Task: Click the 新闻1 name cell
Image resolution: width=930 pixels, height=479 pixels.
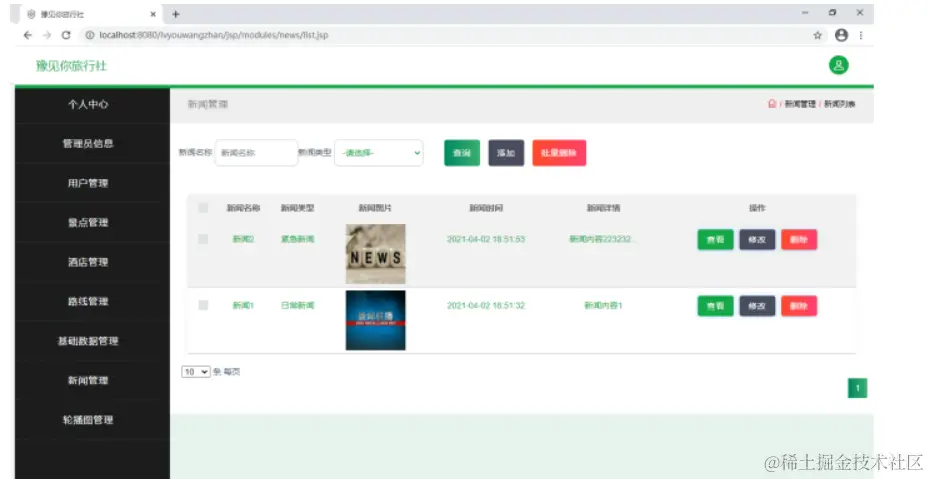Action: tap(243, 305)
